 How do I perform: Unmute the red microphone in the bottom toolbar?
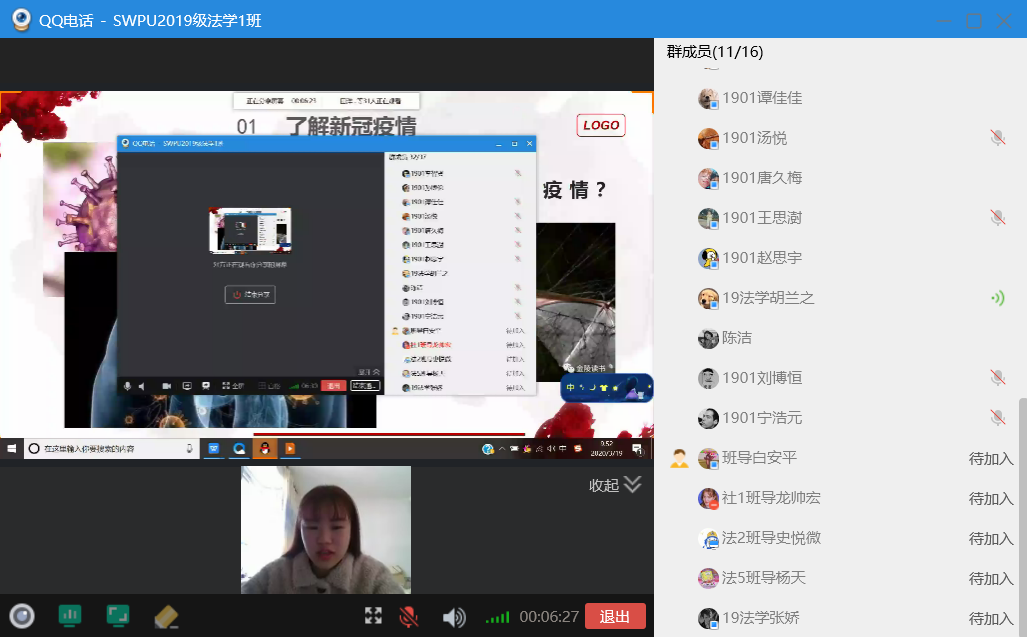click(x=409, y=616)
